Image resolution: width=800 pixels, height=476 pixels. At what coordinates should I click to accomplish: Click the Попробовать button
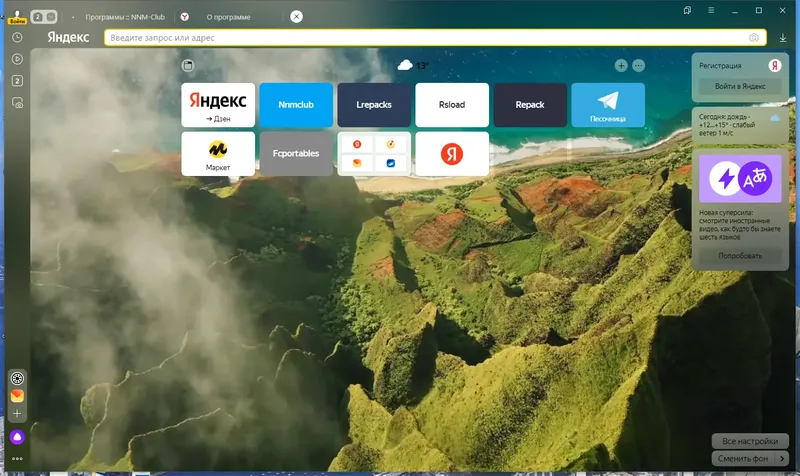740,256
